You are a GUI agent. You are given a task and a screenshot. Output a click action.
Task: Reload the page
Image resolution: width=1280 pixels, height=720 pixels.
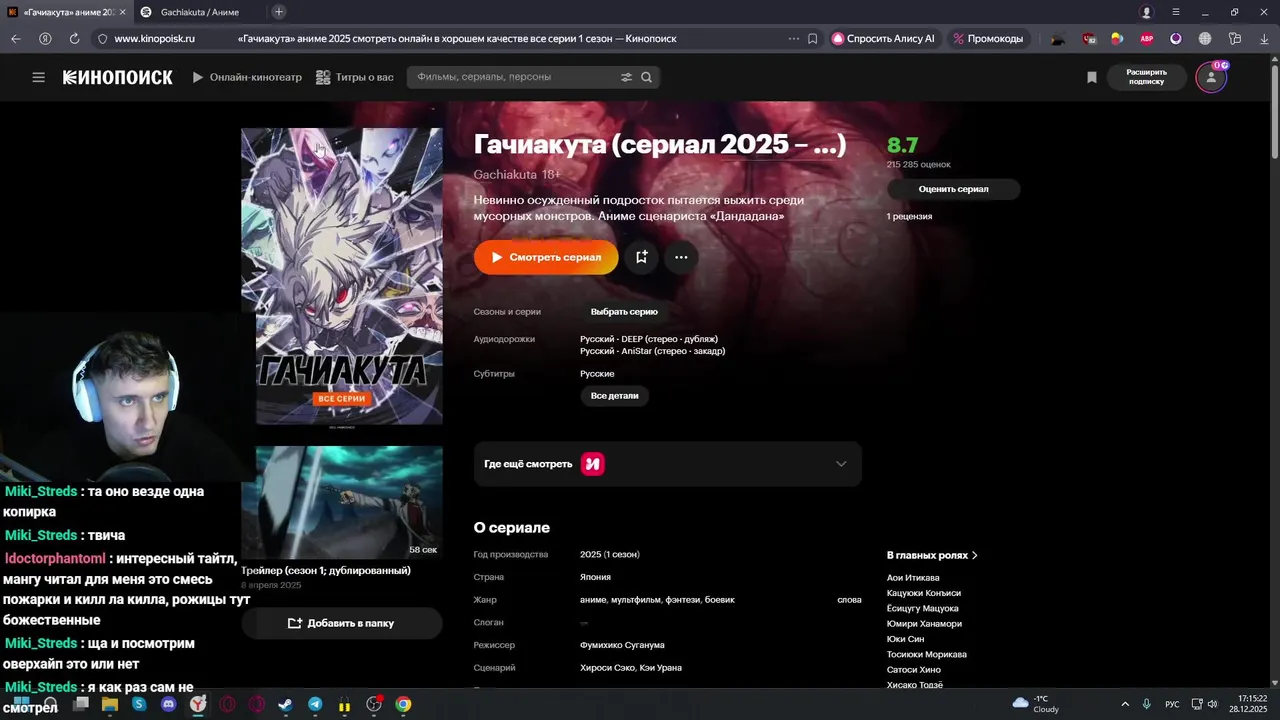tap(74, 38)
